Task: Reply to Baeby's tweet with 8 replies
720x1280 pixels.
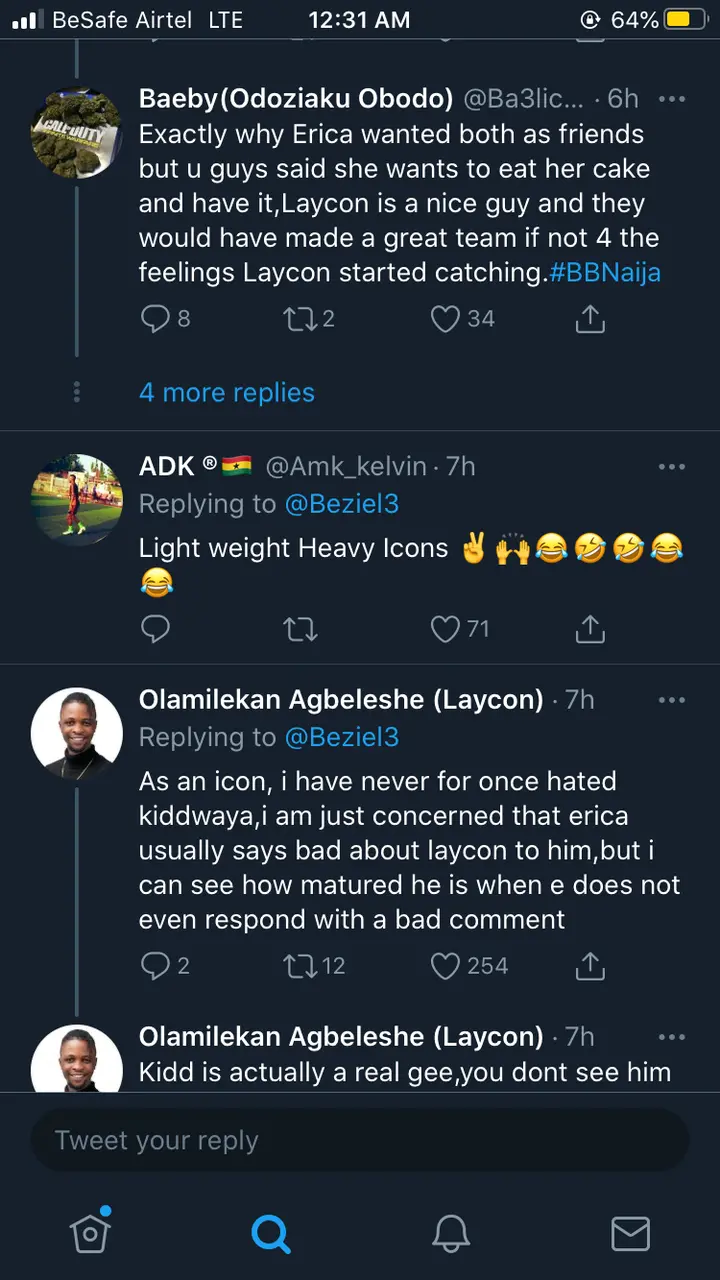Action: coord(155,319)
